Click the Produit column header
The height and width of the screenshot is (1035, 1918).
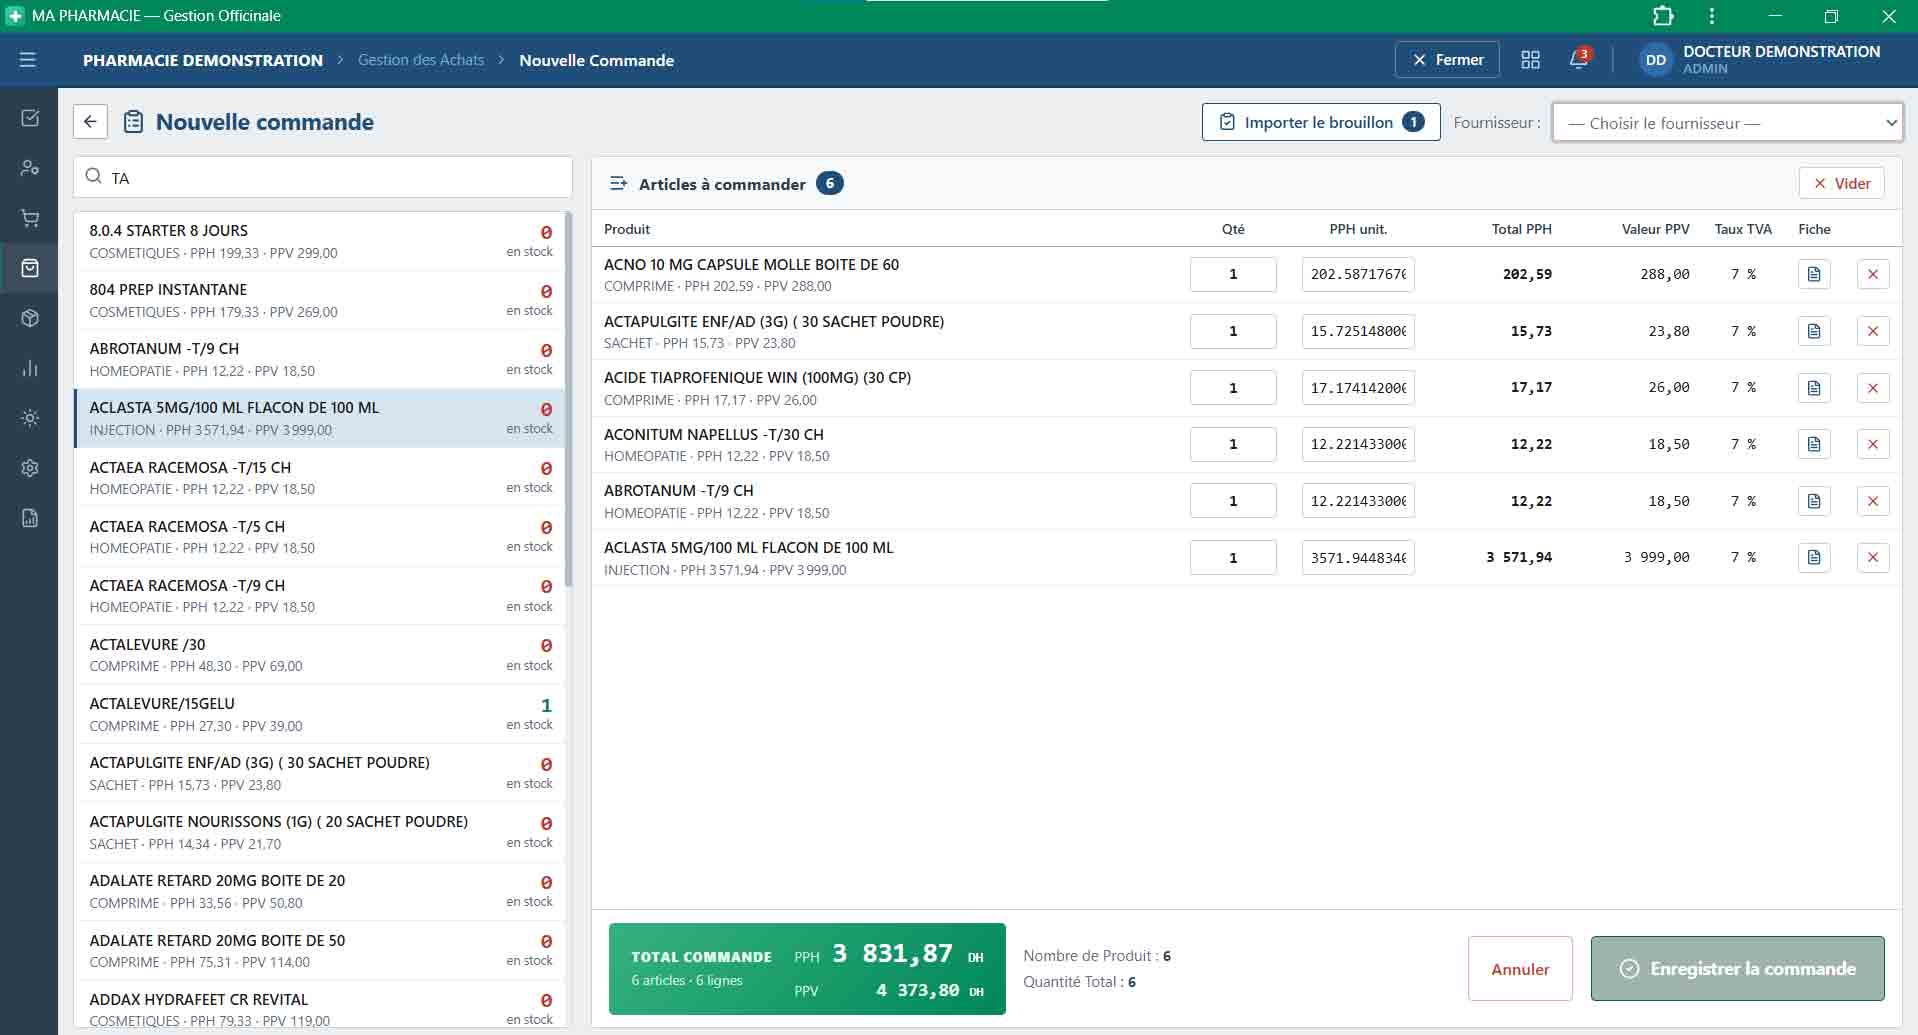point(627,229)
